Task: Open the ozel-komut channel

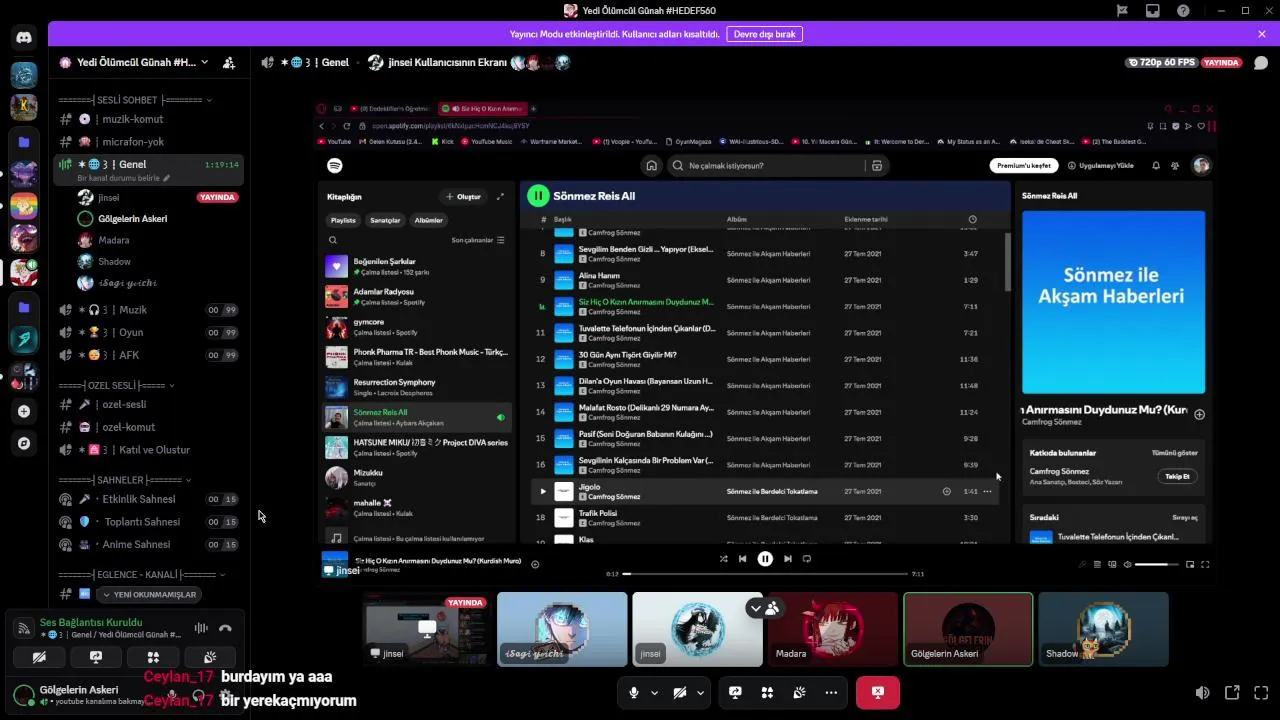Action: tap(148, 427)
